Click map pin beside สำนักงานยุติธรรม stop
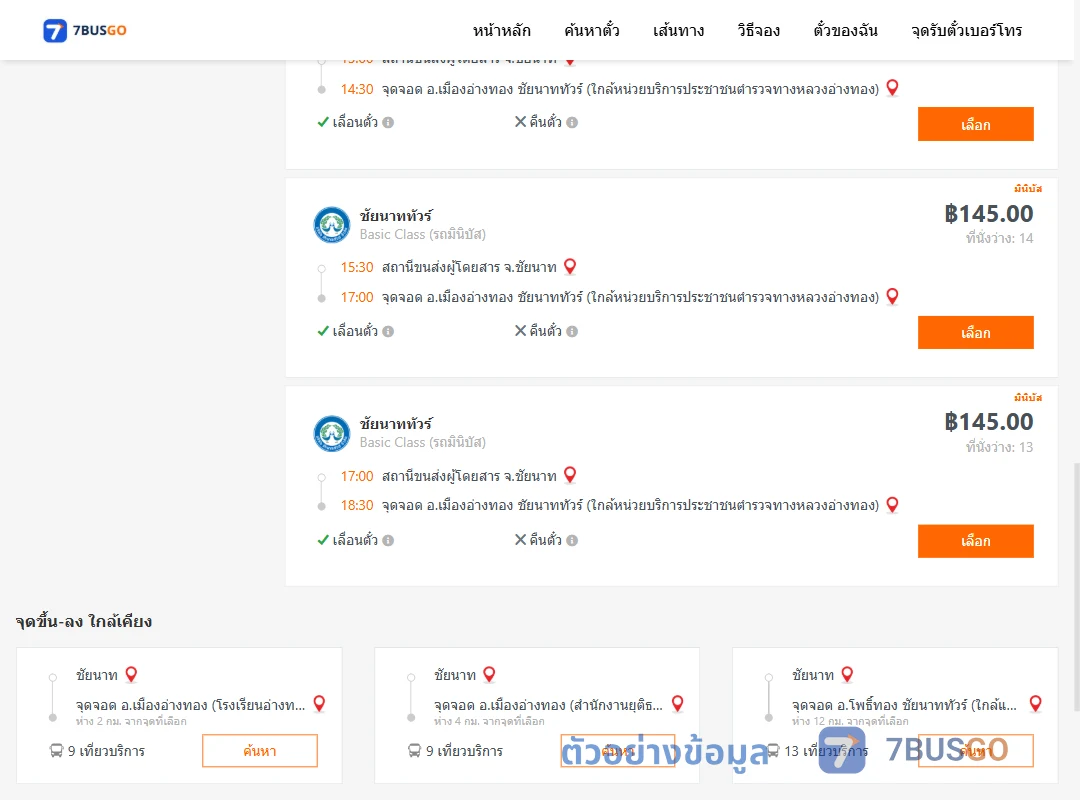 (677, 704)
